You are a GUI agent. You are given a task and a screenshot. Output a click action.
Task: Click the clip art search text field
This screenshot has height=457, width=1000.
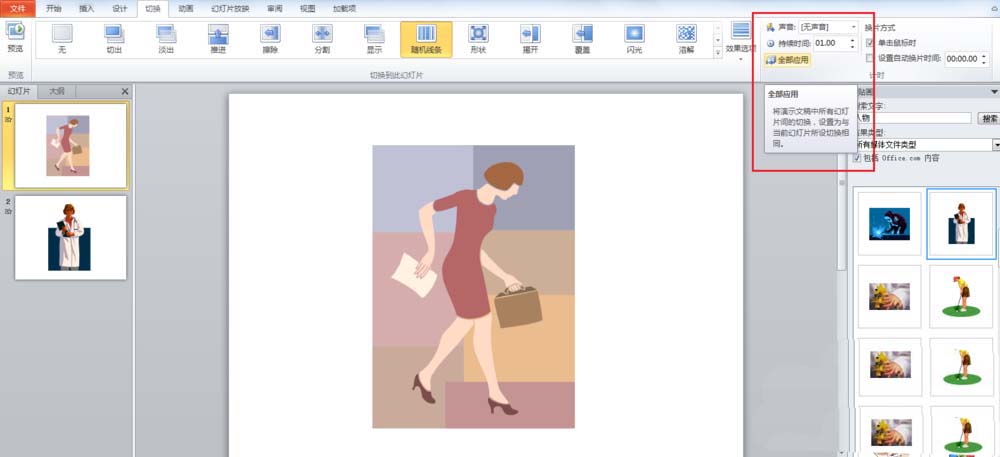[912, 118]
